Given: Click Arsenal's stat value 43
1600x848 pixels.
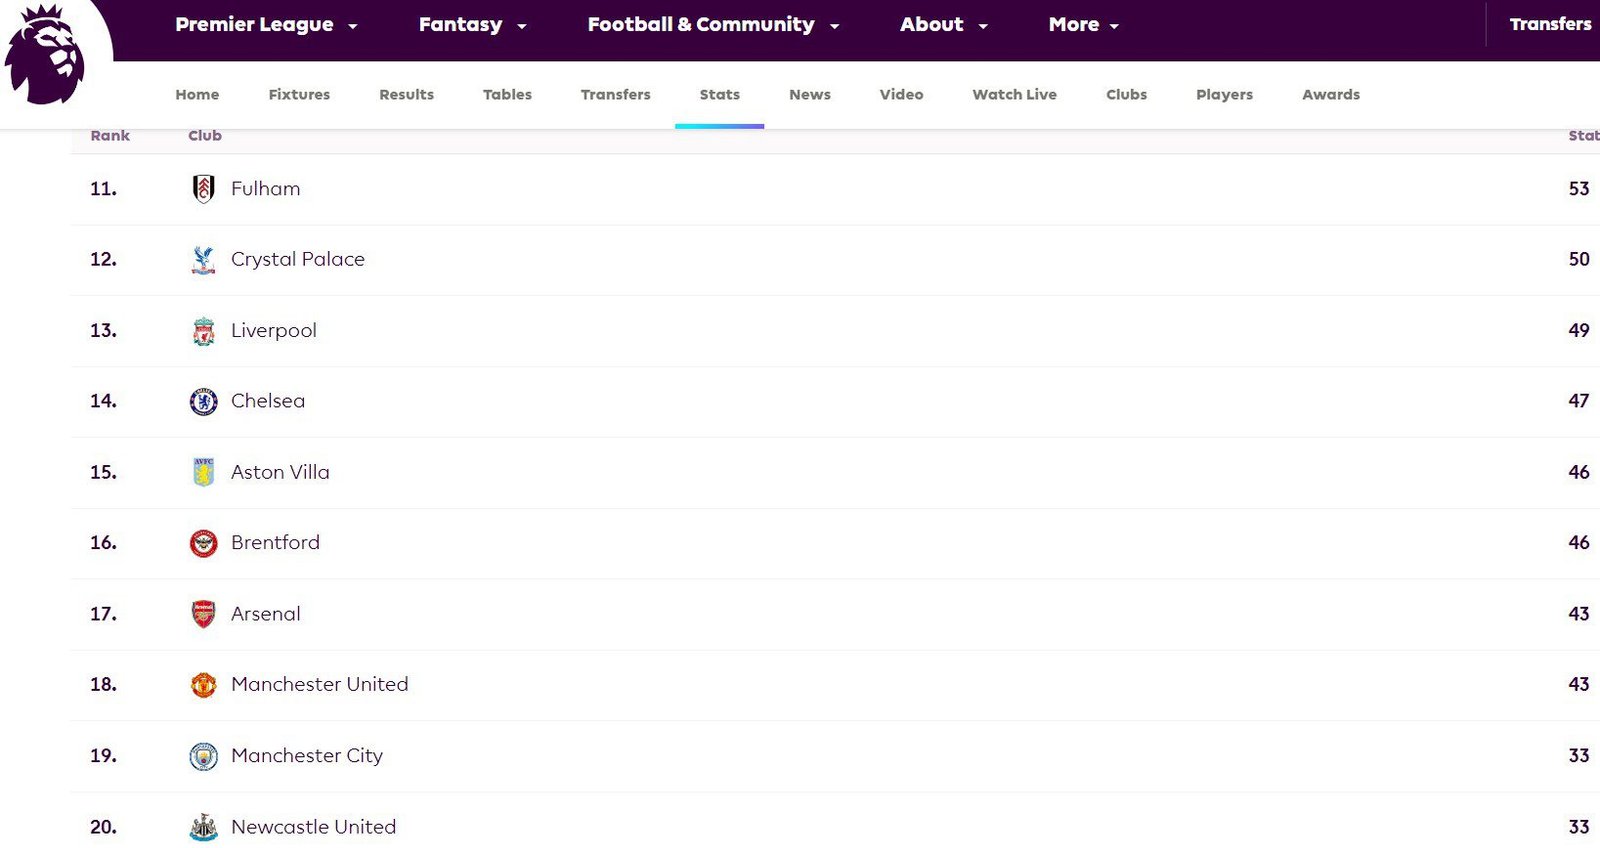Looking at the screenshot, I should pos(1578,614).
